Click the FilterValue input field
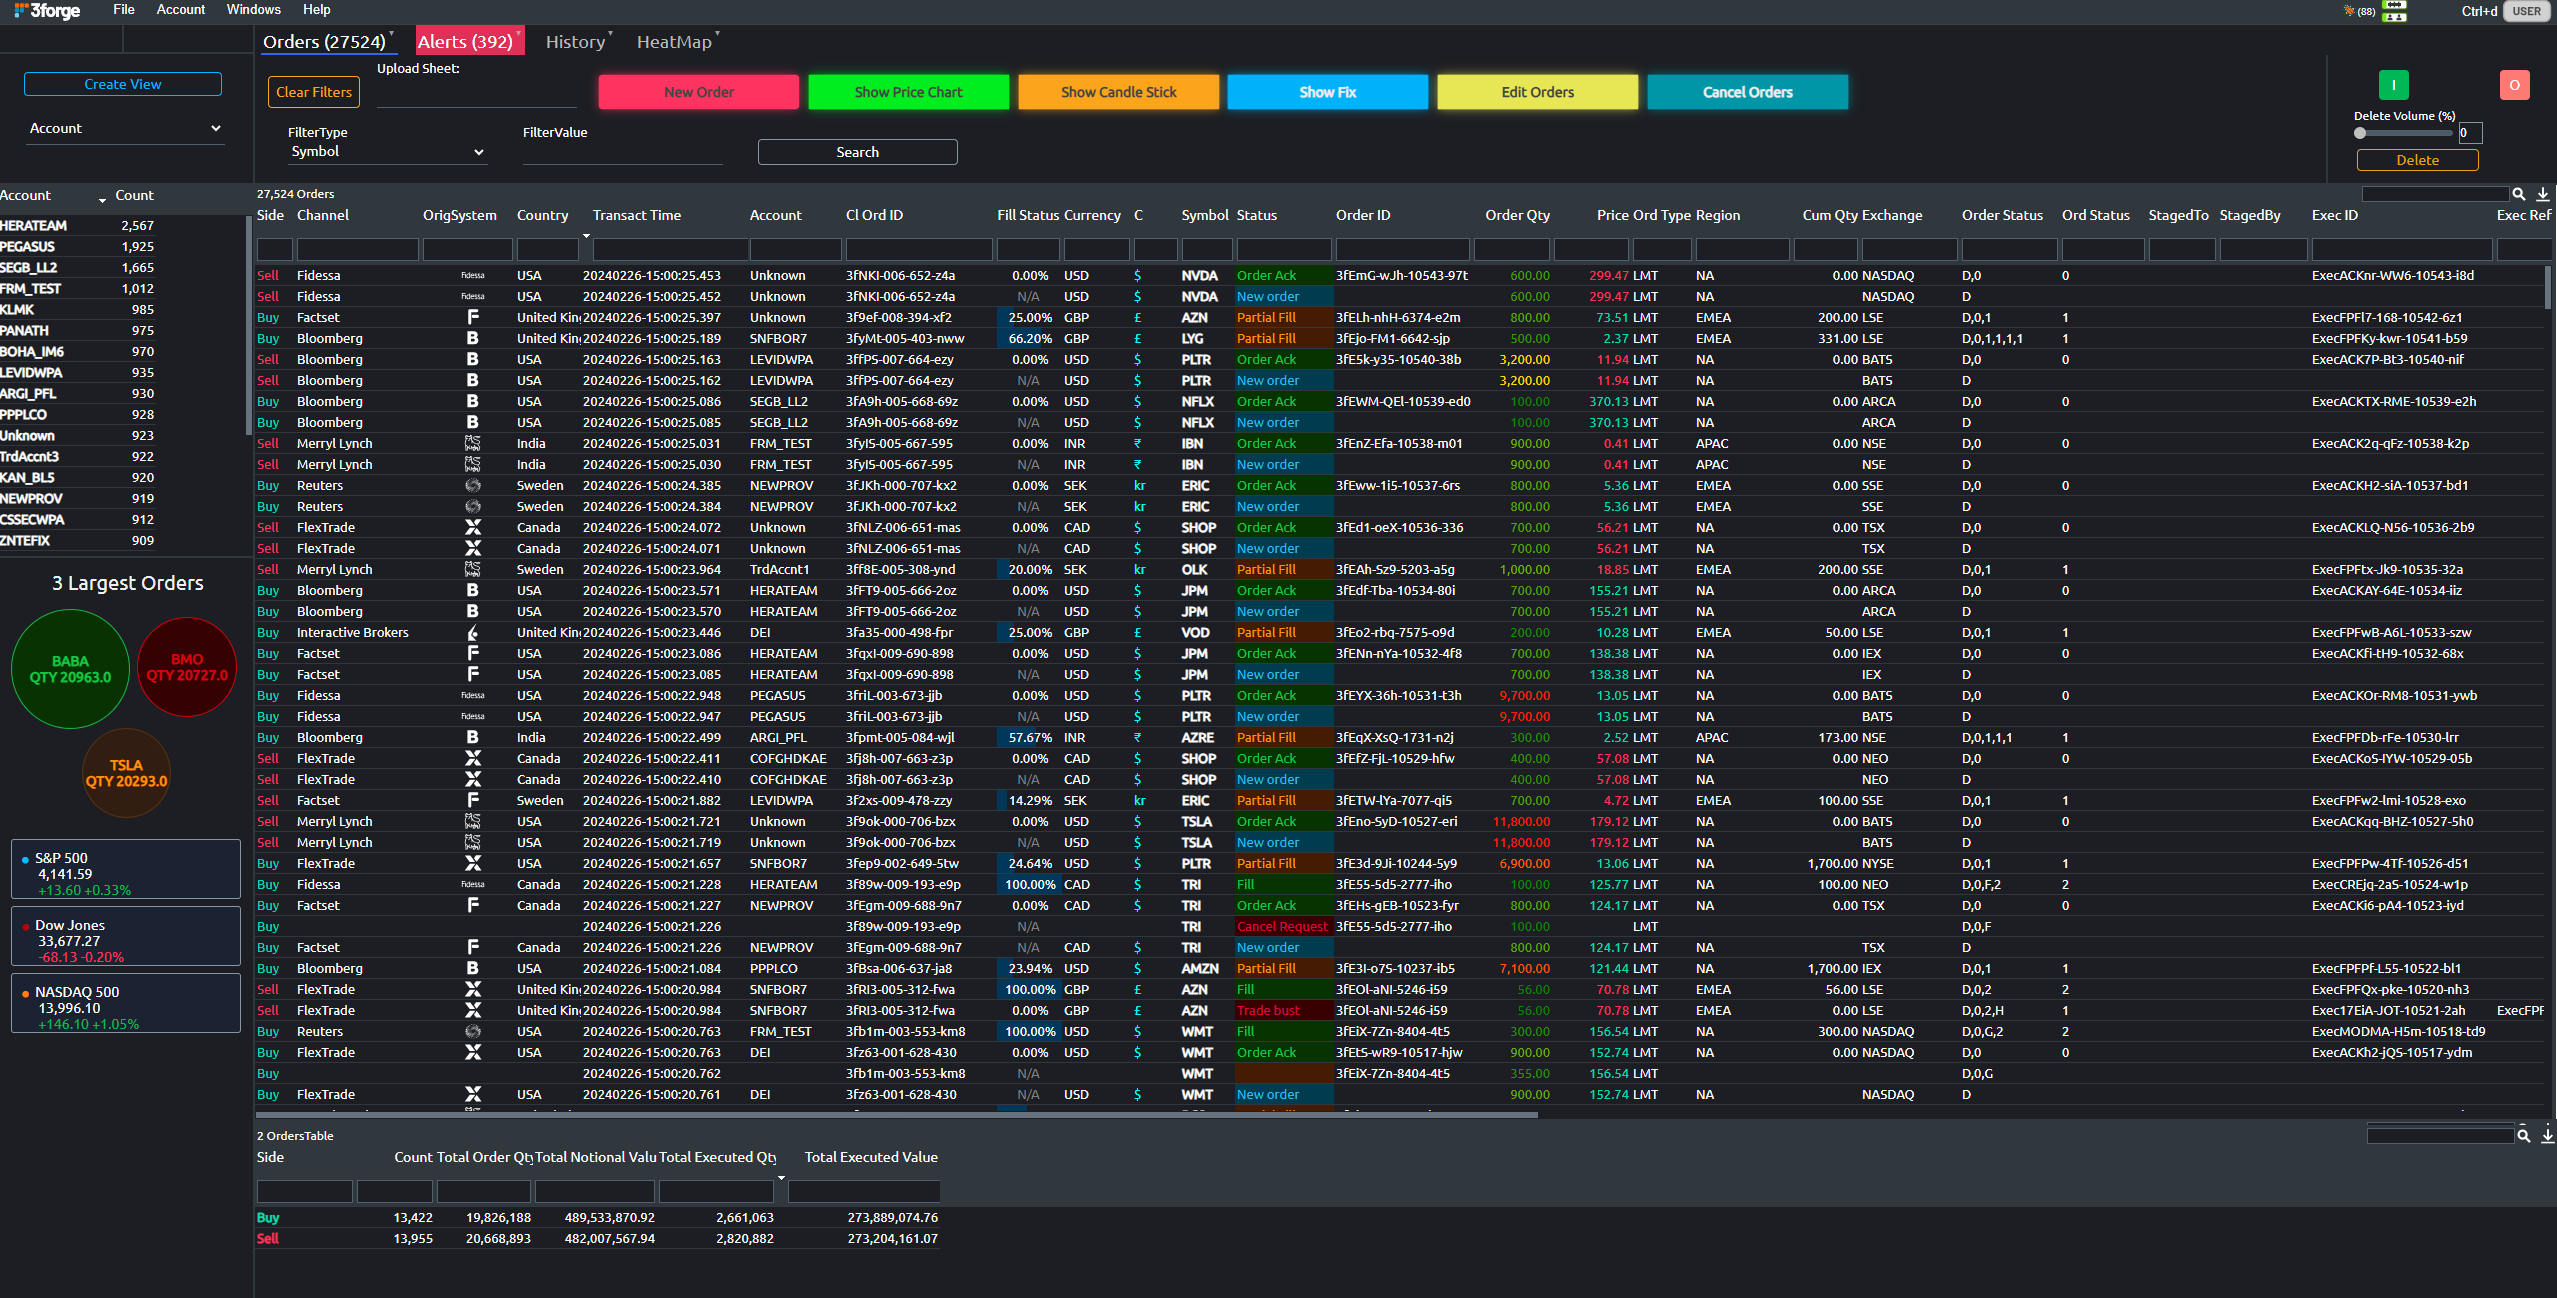 (x=622, y=153)
